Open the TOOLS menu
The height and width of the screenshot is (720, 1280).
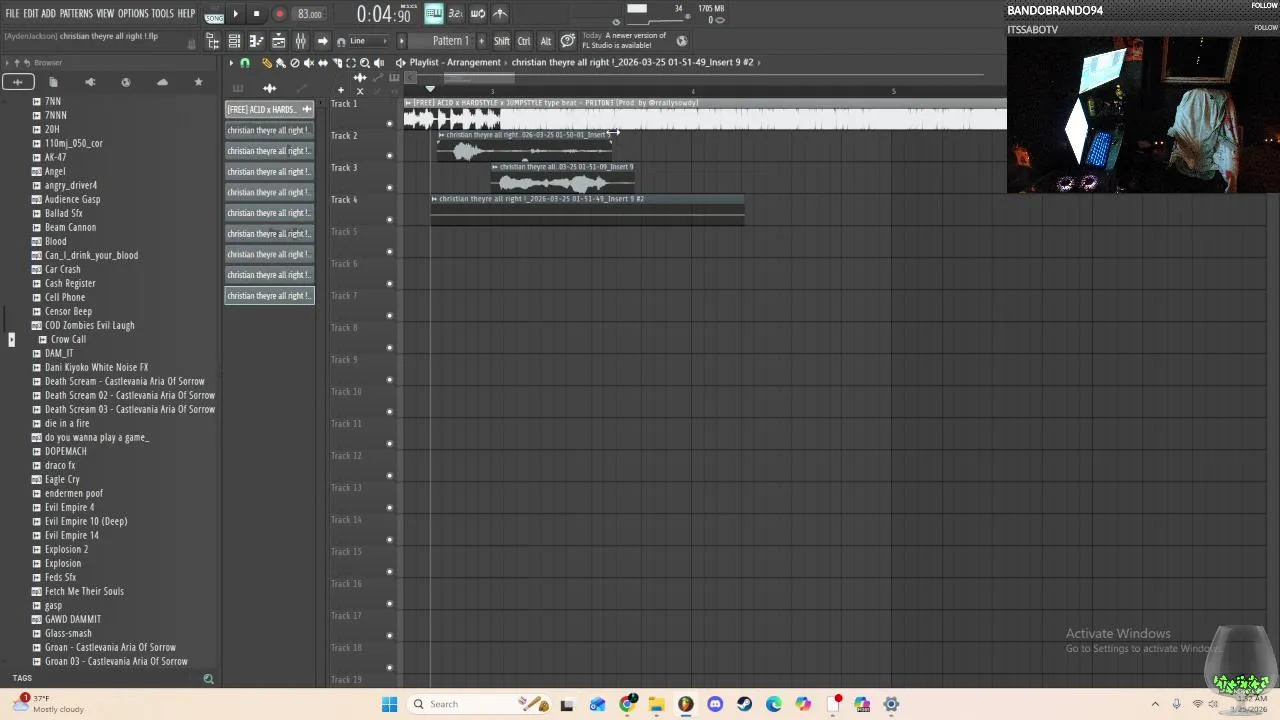(x=162, y=14)
